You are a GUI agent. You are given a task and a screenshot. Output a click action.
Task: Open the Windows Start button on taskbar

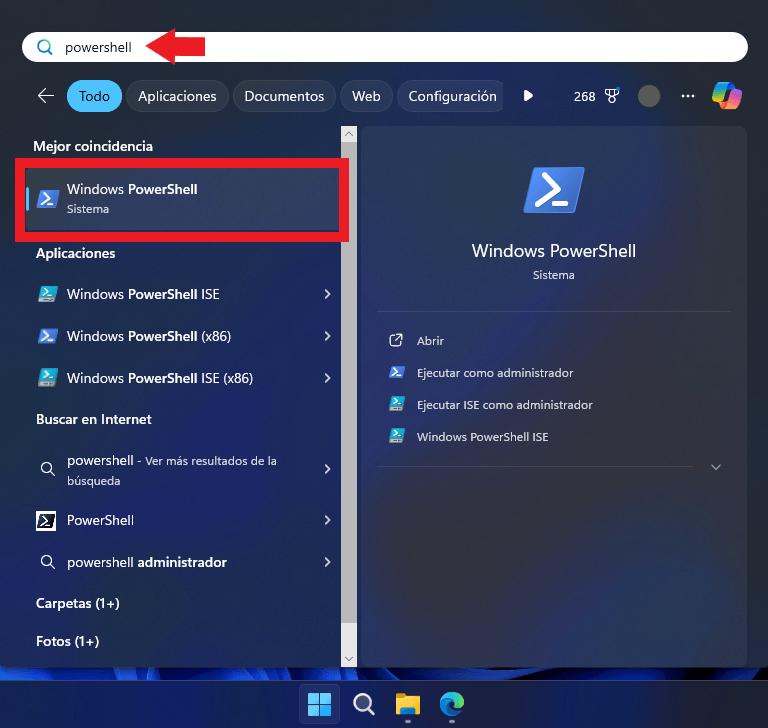pyautogui.click(x=319, y=704)
